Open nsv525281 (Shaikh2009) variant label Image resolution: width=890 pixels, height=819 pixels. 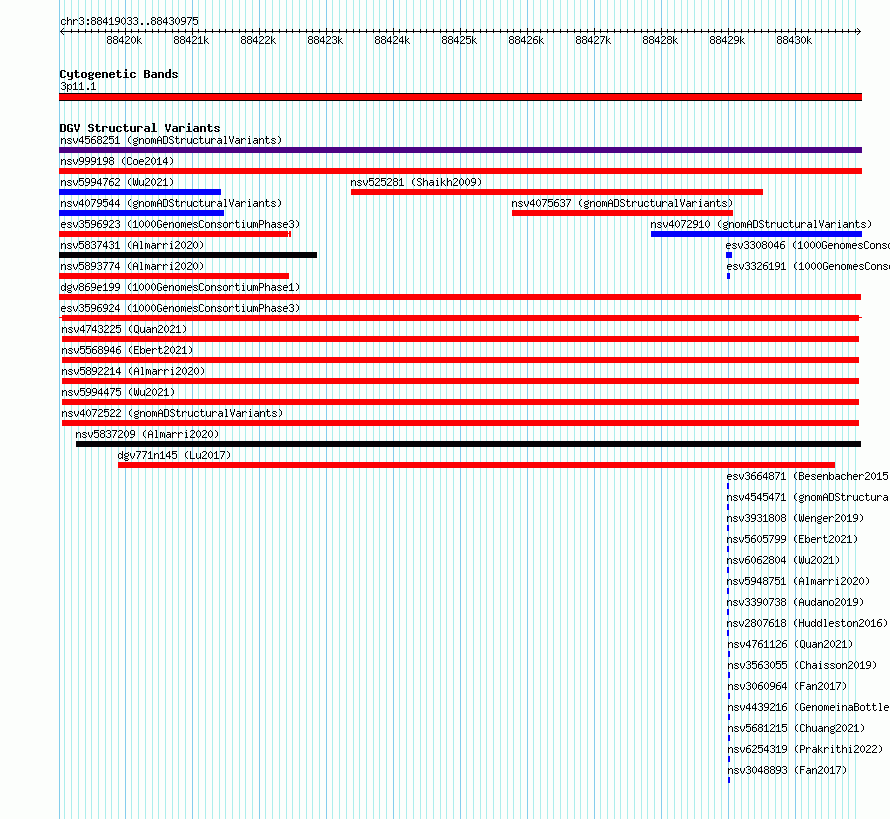(x=416, y=182)
